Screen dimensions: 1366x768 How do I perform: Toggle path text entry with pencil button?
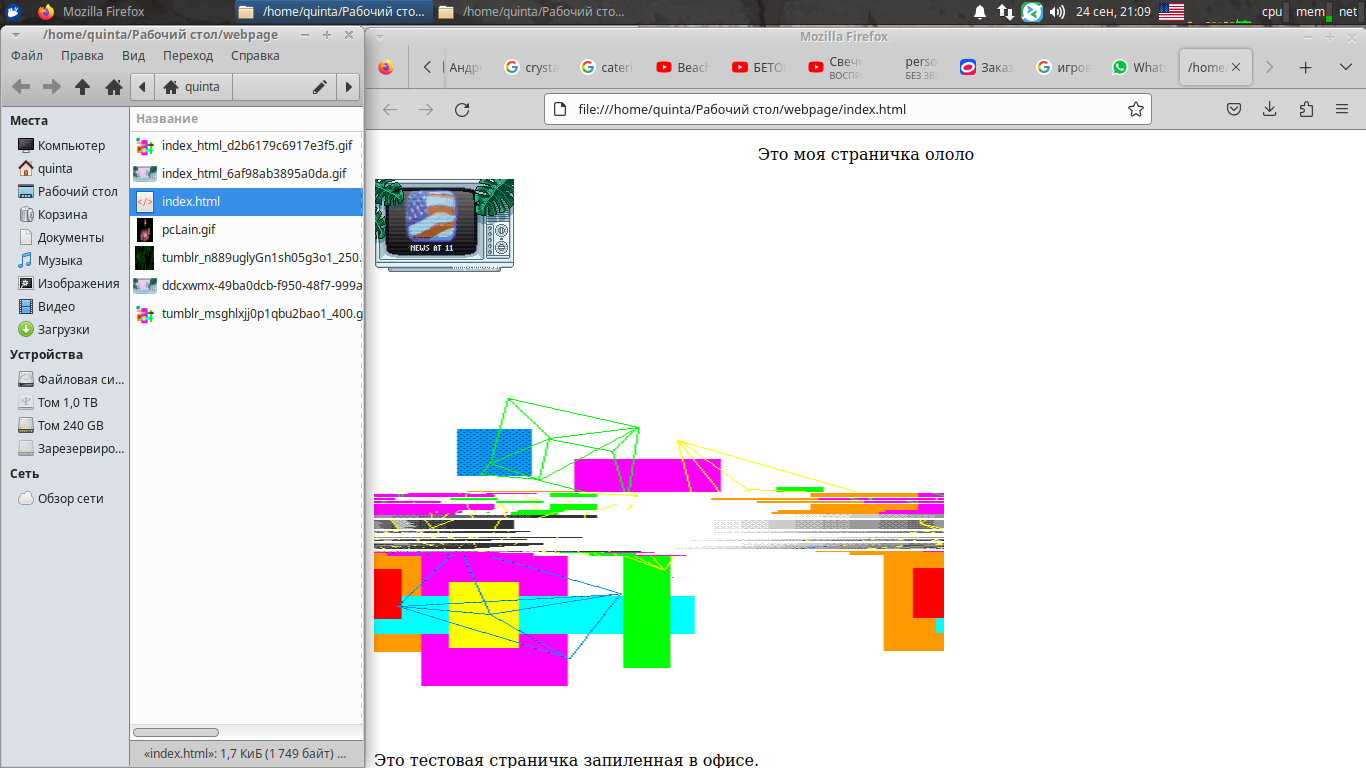pos(320,87)
